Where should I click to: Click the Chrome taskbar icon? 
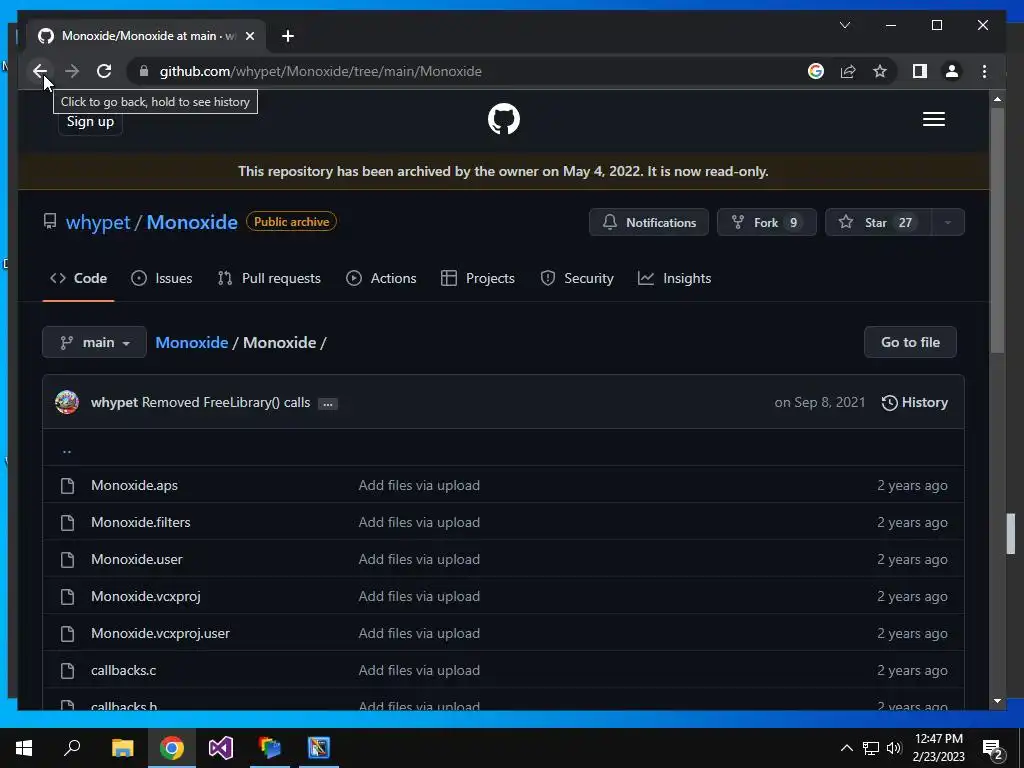pyautogui.click(x=171, y=748)
